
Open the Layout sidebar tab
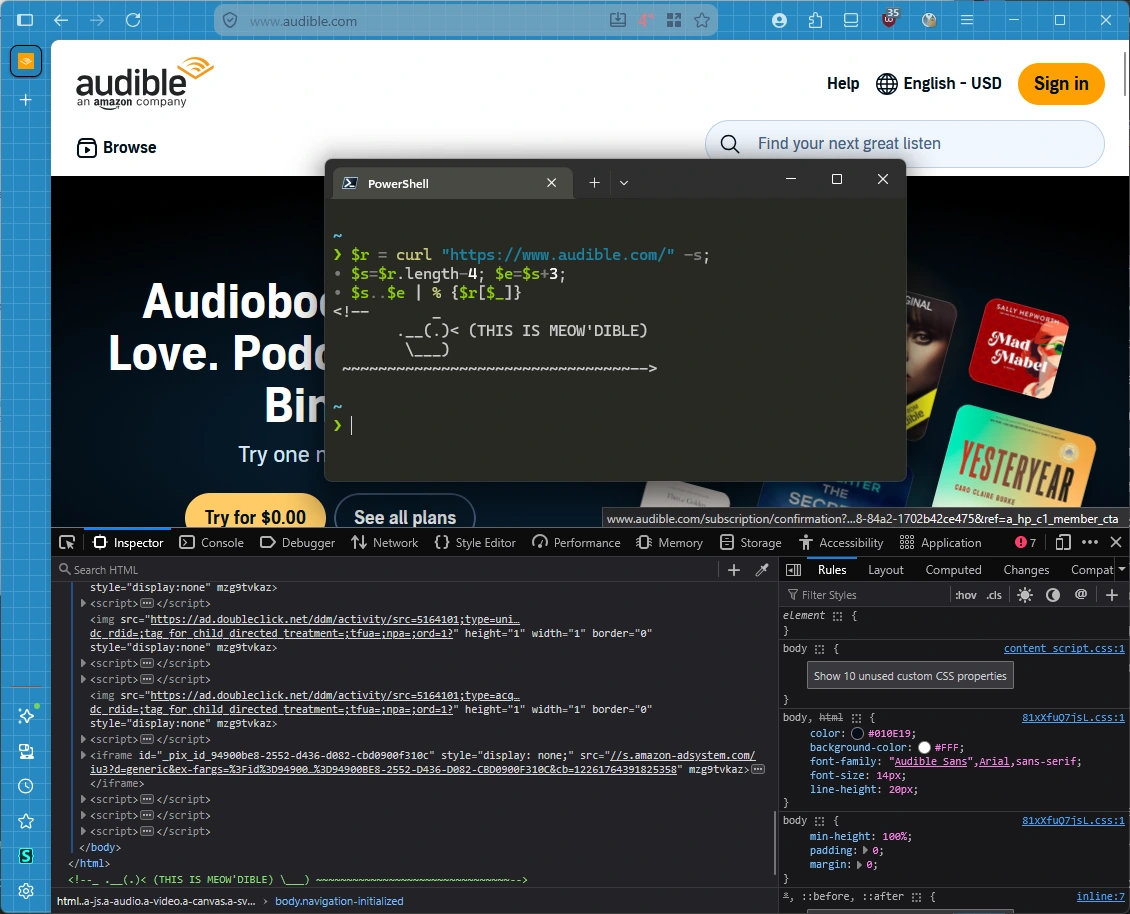point(886,569)
